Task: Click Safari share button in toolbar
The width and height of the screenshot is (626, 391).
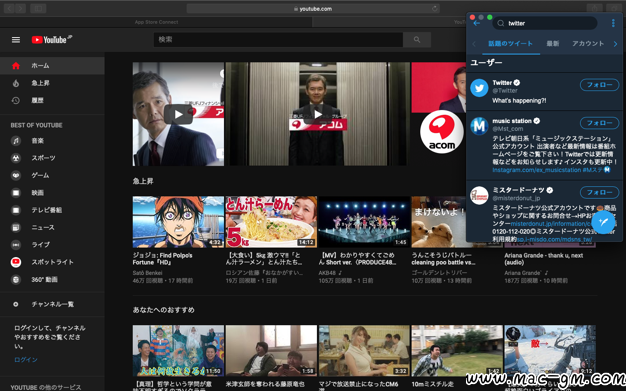Action: point(594,8)
